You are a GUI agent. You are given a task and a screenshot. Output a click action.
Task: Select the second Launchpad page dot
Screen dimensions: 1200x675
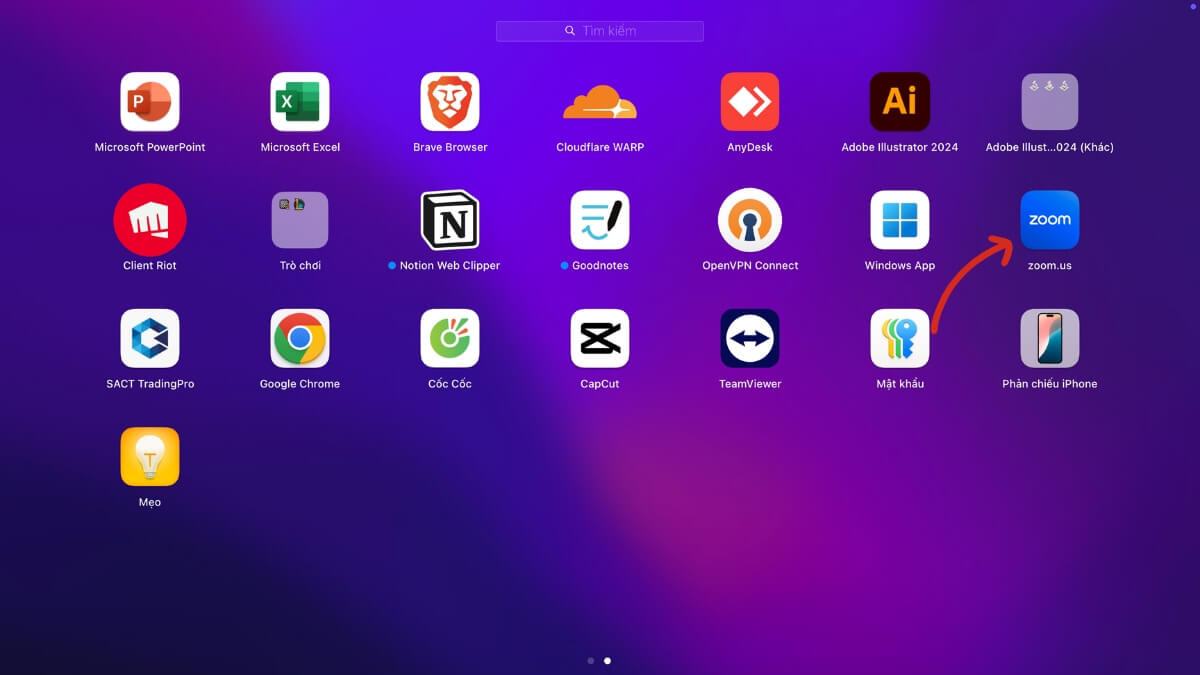[608, 661]
